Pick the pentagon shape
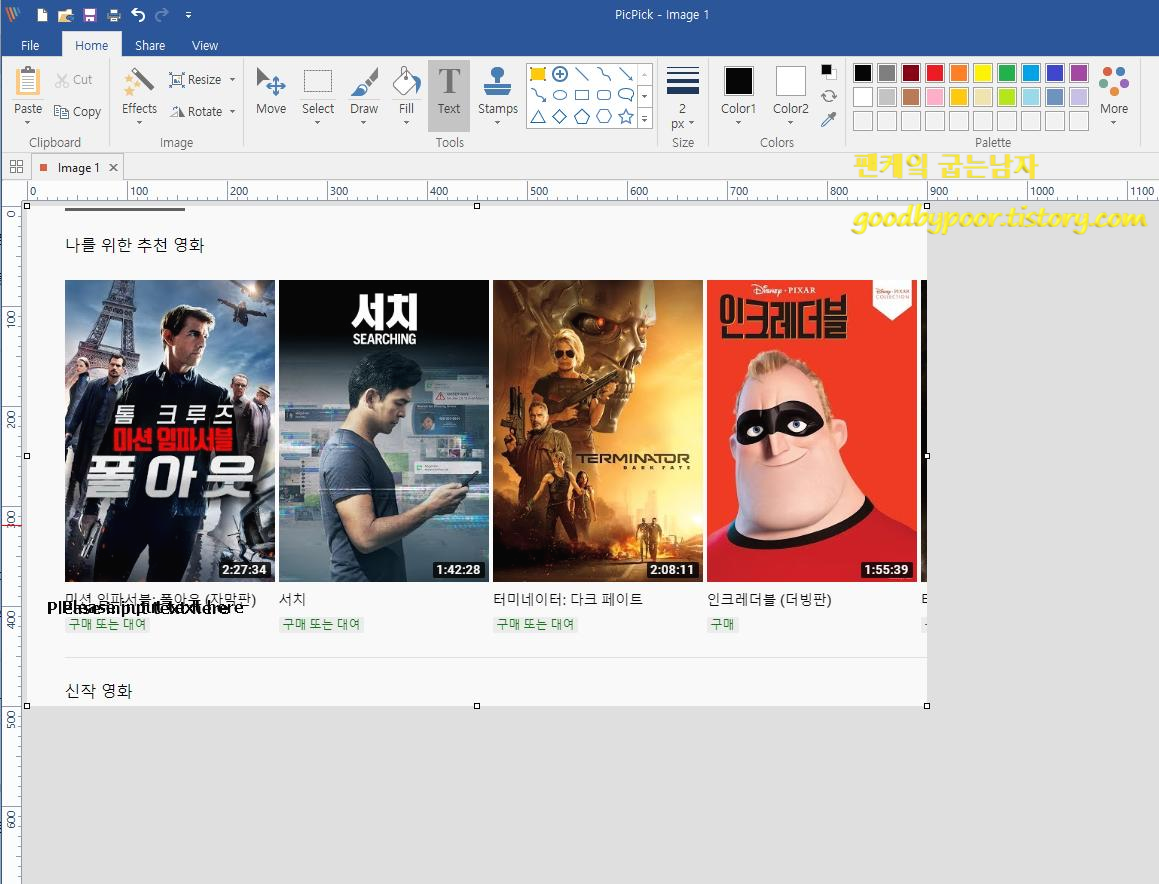This screenshot has height=884, width=1159. tap(582, 117)
